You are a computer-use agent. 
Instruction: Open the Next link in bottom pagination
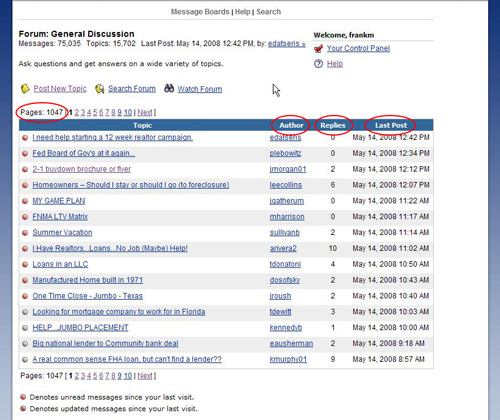[x=145, y=376]
